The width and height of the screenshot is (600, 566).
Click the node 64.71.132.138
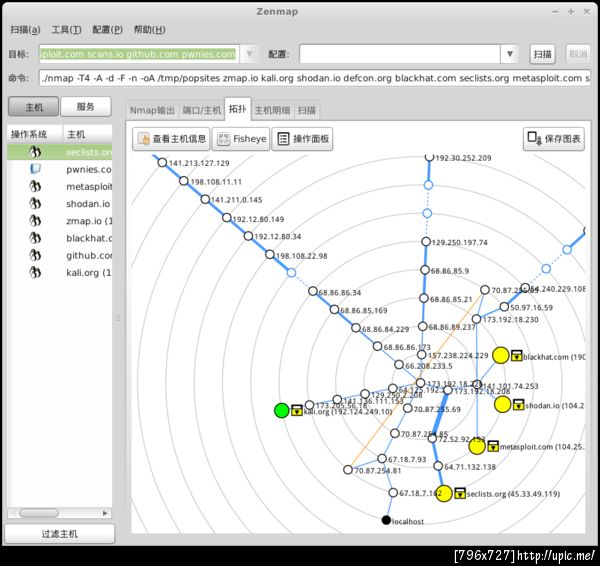438,466
